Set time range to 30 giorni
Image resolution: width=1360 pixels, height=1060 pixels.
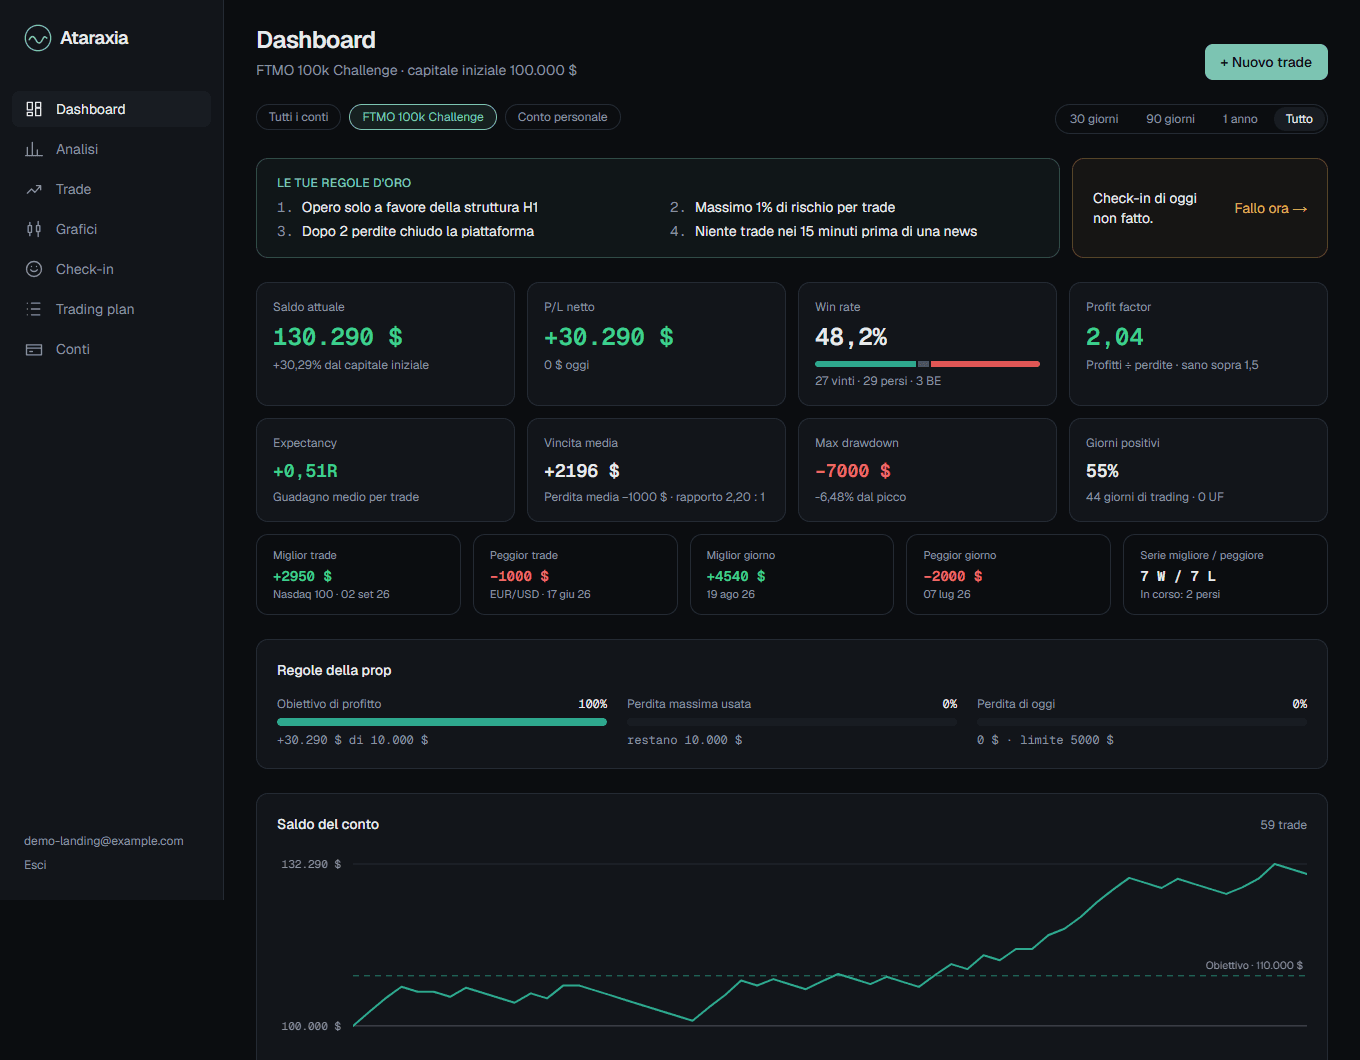[x=1094, y=119]
